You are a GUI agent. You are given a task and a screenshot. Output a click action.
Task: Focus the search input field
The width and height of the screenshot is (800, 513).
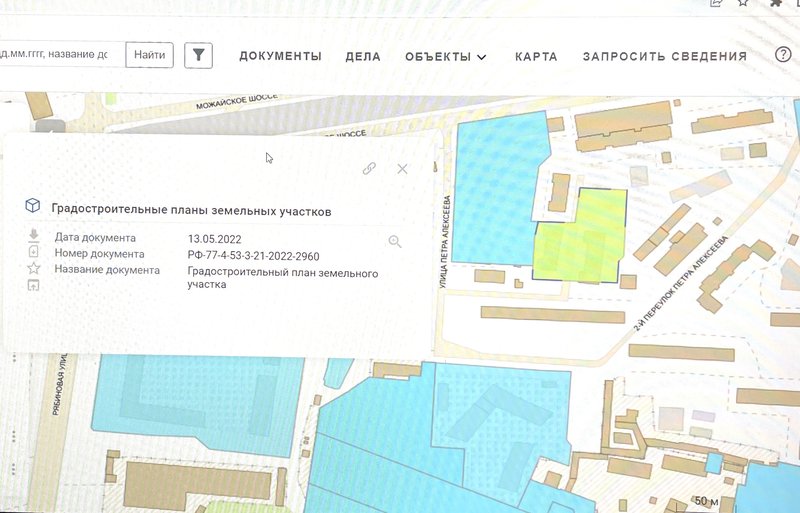(x=61, y=55)
